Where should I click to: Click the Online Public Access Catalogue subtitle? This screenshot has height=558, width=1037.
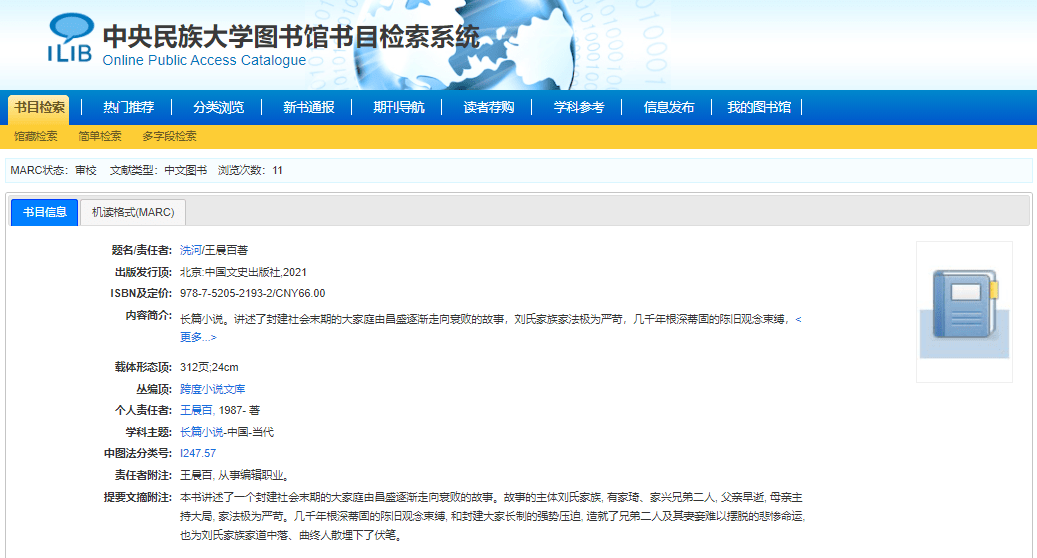(204, 60)
